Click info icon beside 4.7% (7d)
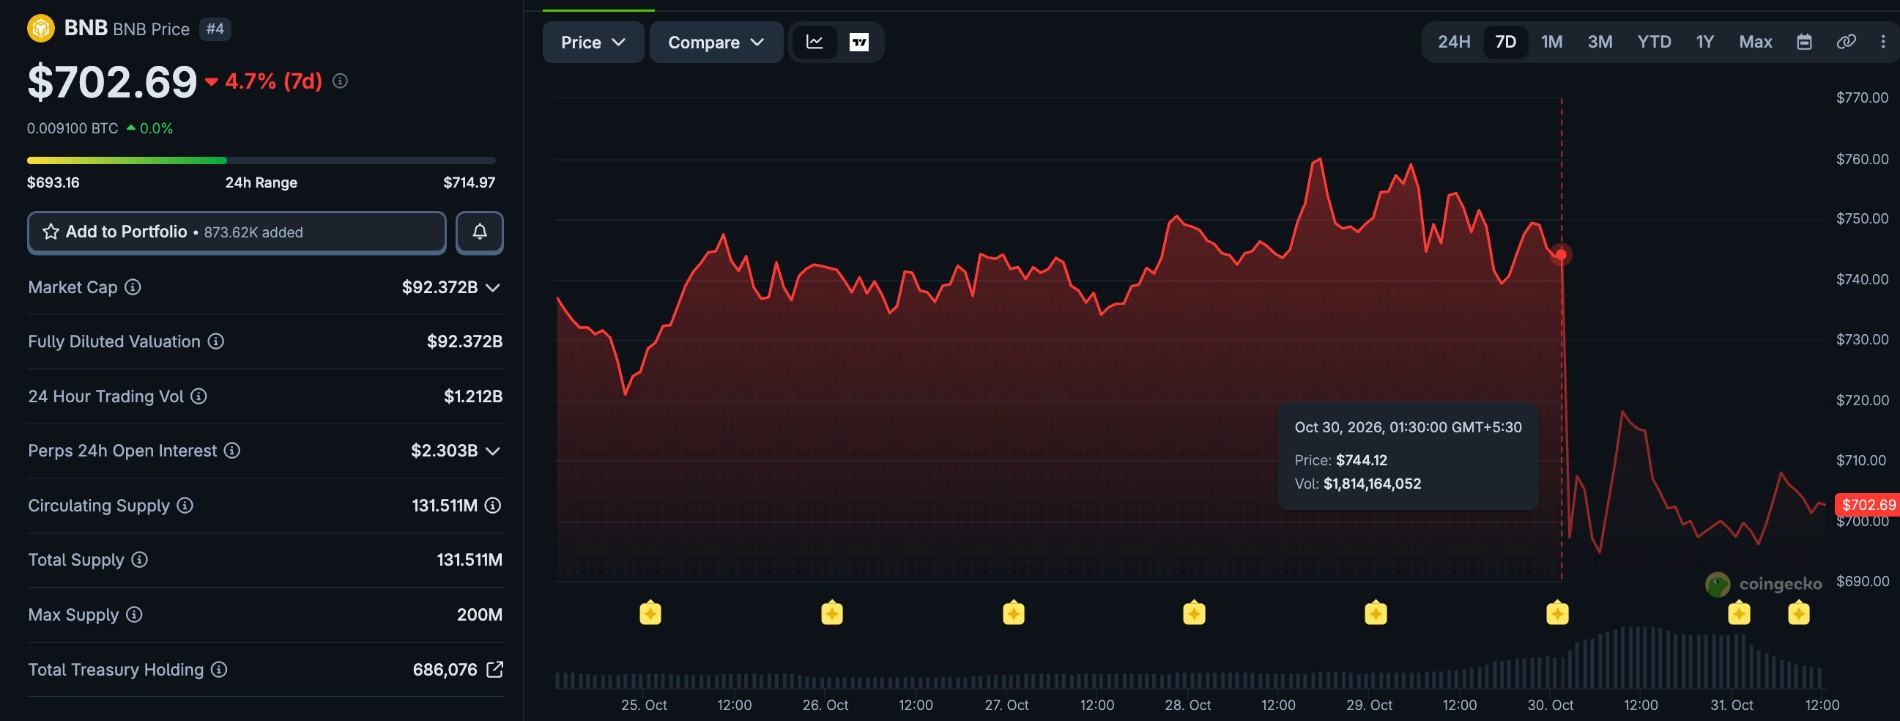The height and width of the screenshot is (721, 1900). click(340, 81)
